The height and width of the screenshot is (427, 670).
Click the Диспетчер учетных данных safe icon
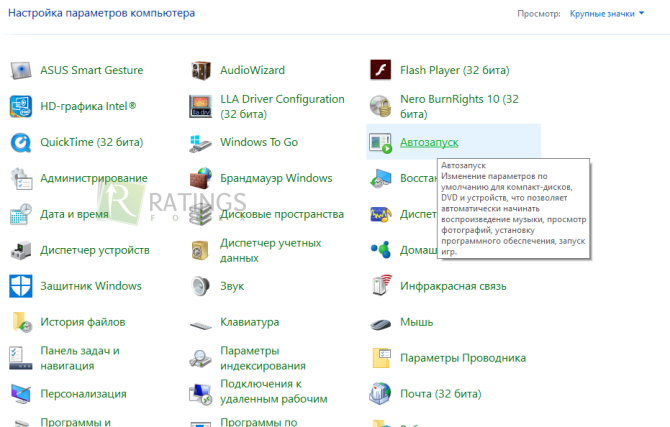pos(200,250)
